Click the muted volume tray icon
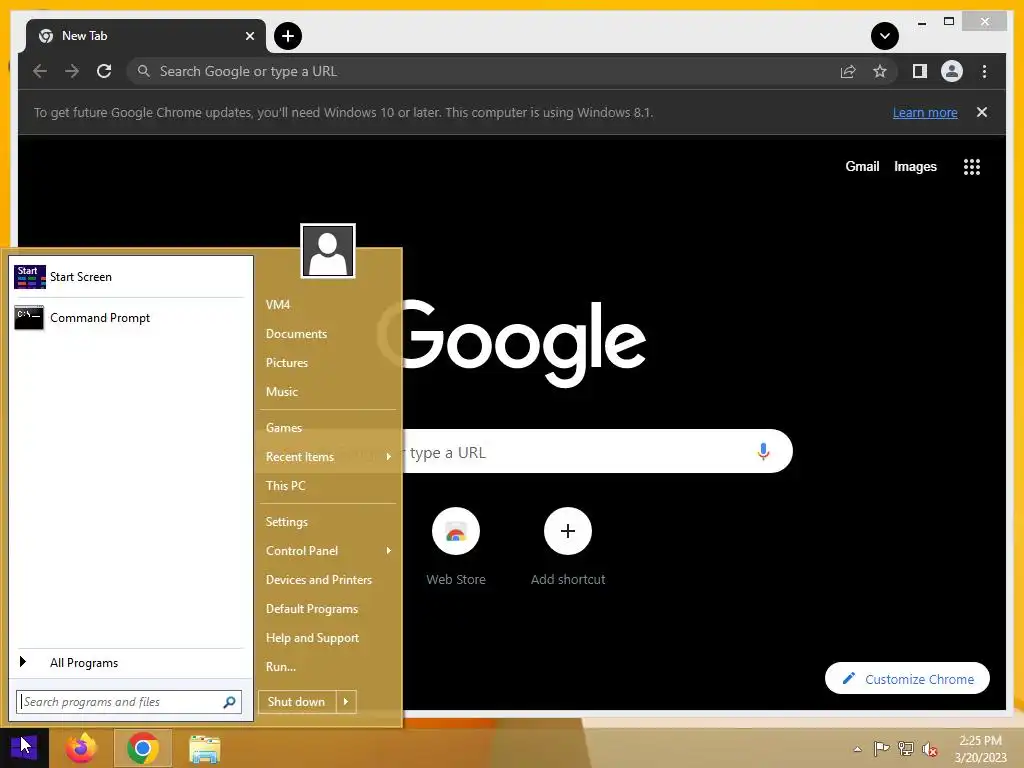This screenshot has width=1024, height=768. coord(929,749)
